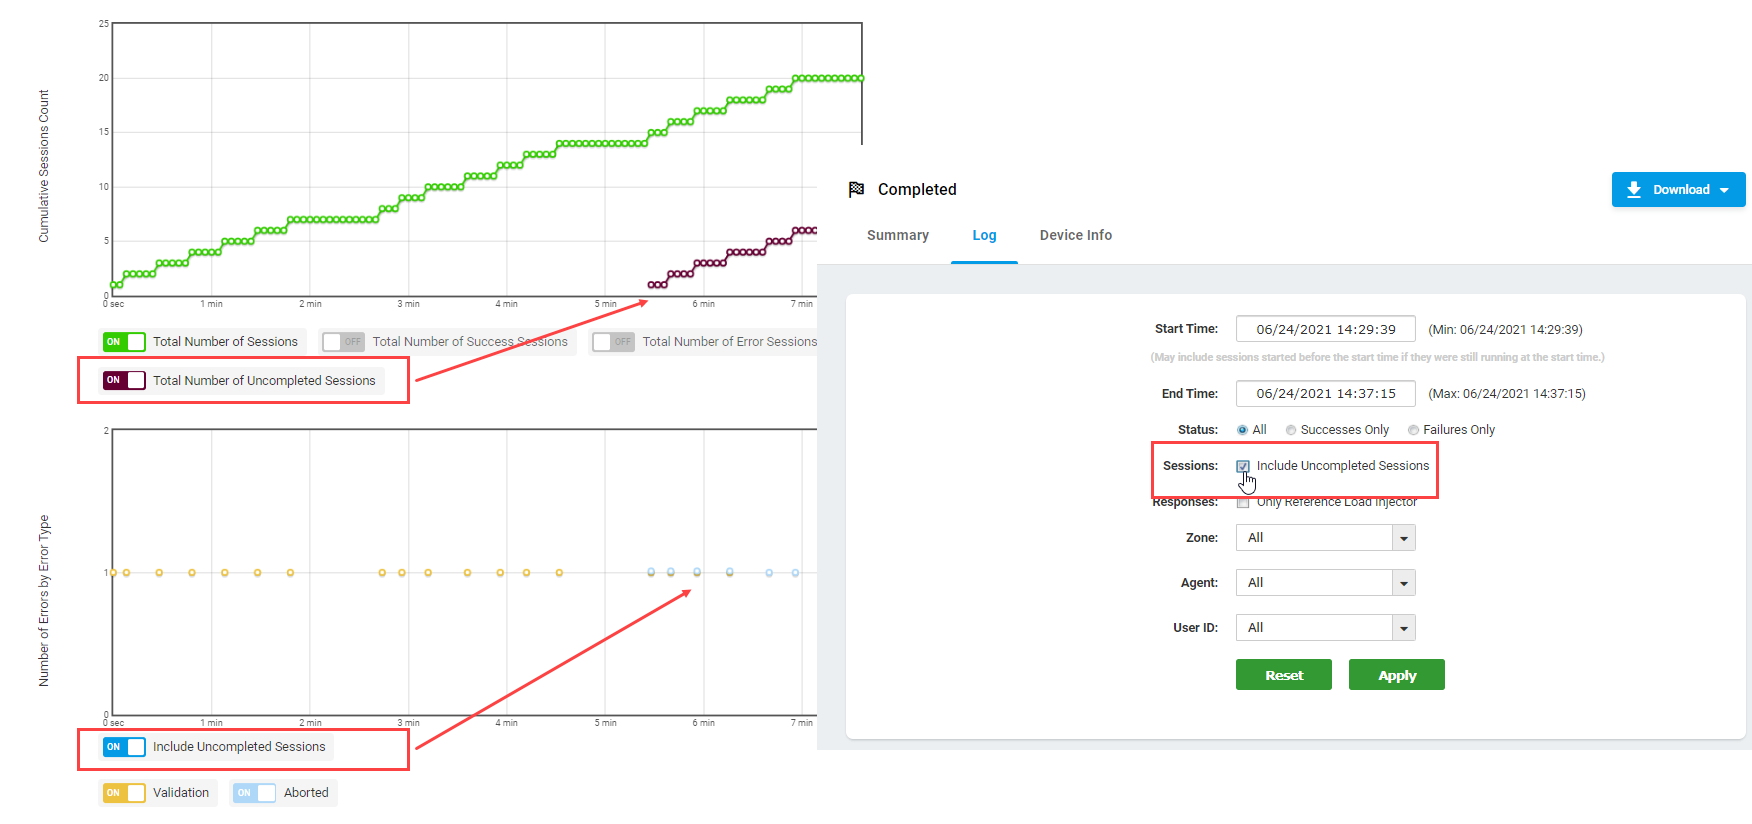
Task: Open the Download button dropdown caret
Action: pos(1724,190)
